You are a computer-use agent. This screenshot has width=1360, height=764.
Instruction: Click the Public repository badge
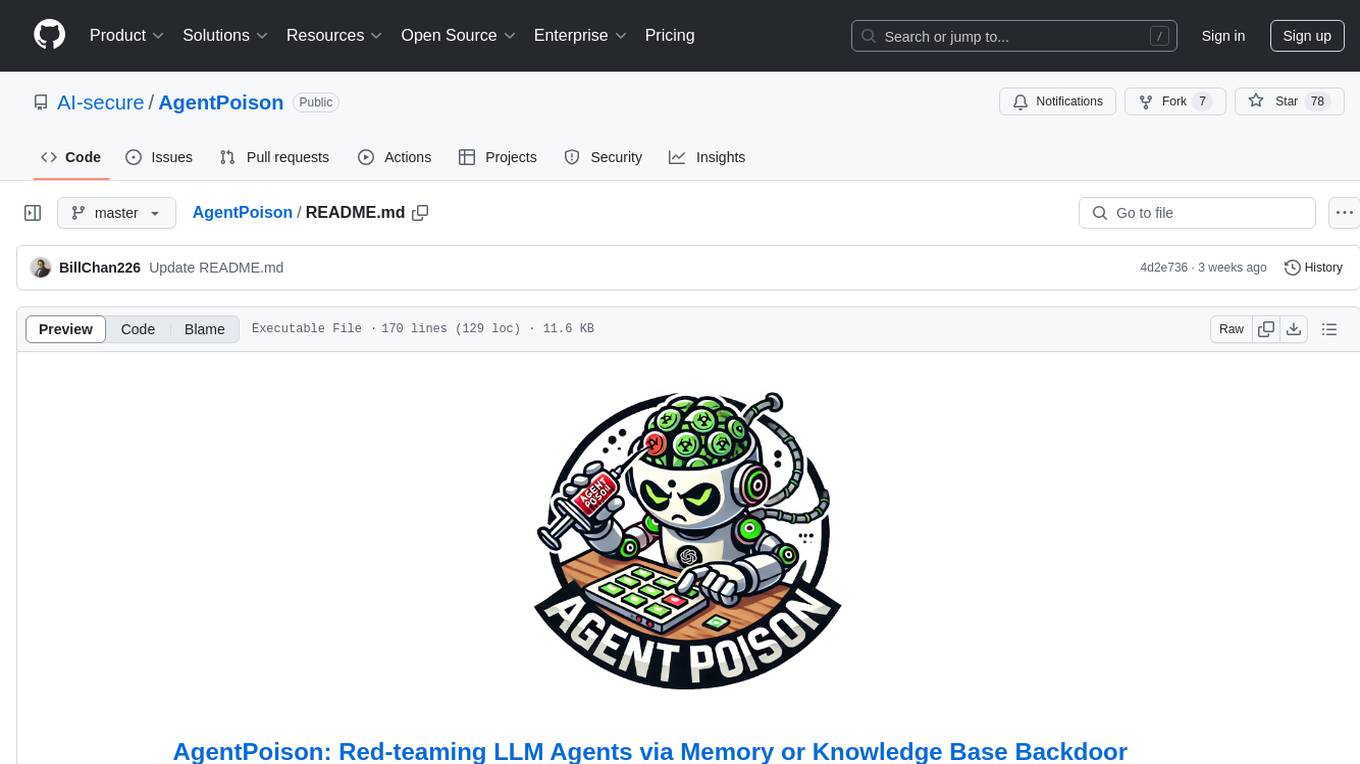(316, 102)
